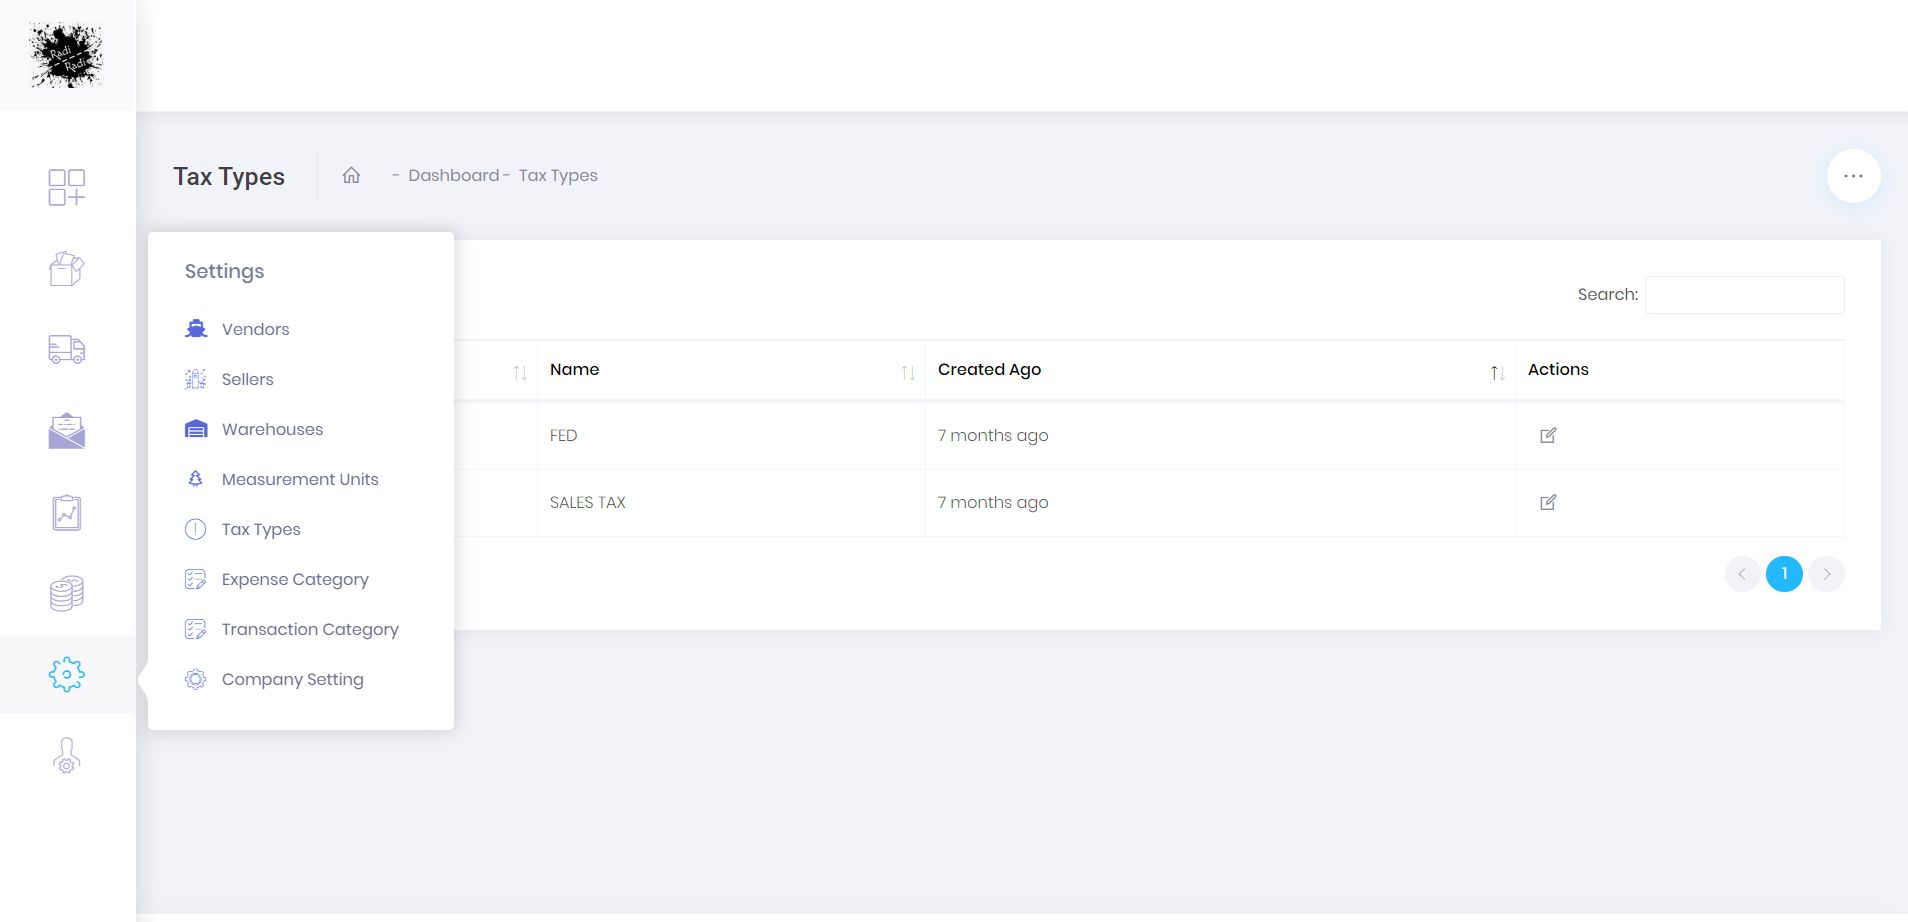Select the settings gear sidebar icon

[67, 674]
